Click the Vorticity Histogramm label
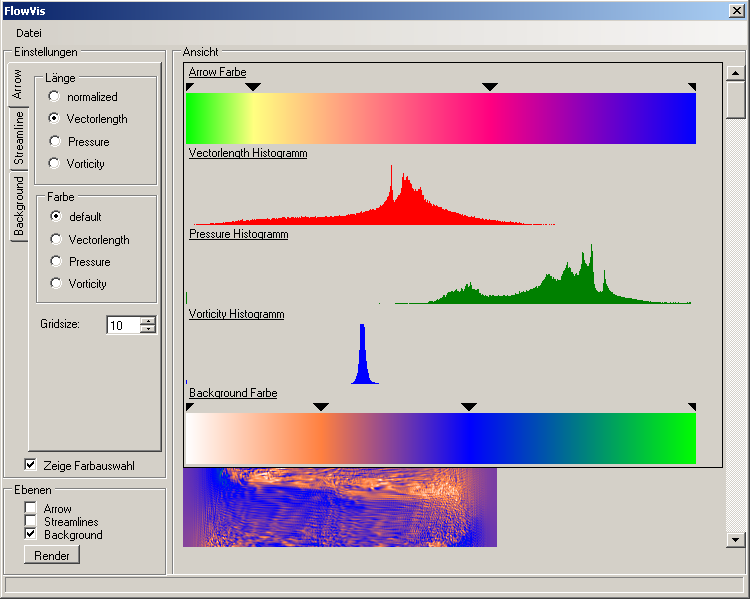This screenshot has width=750, height=599. point(236,314)
